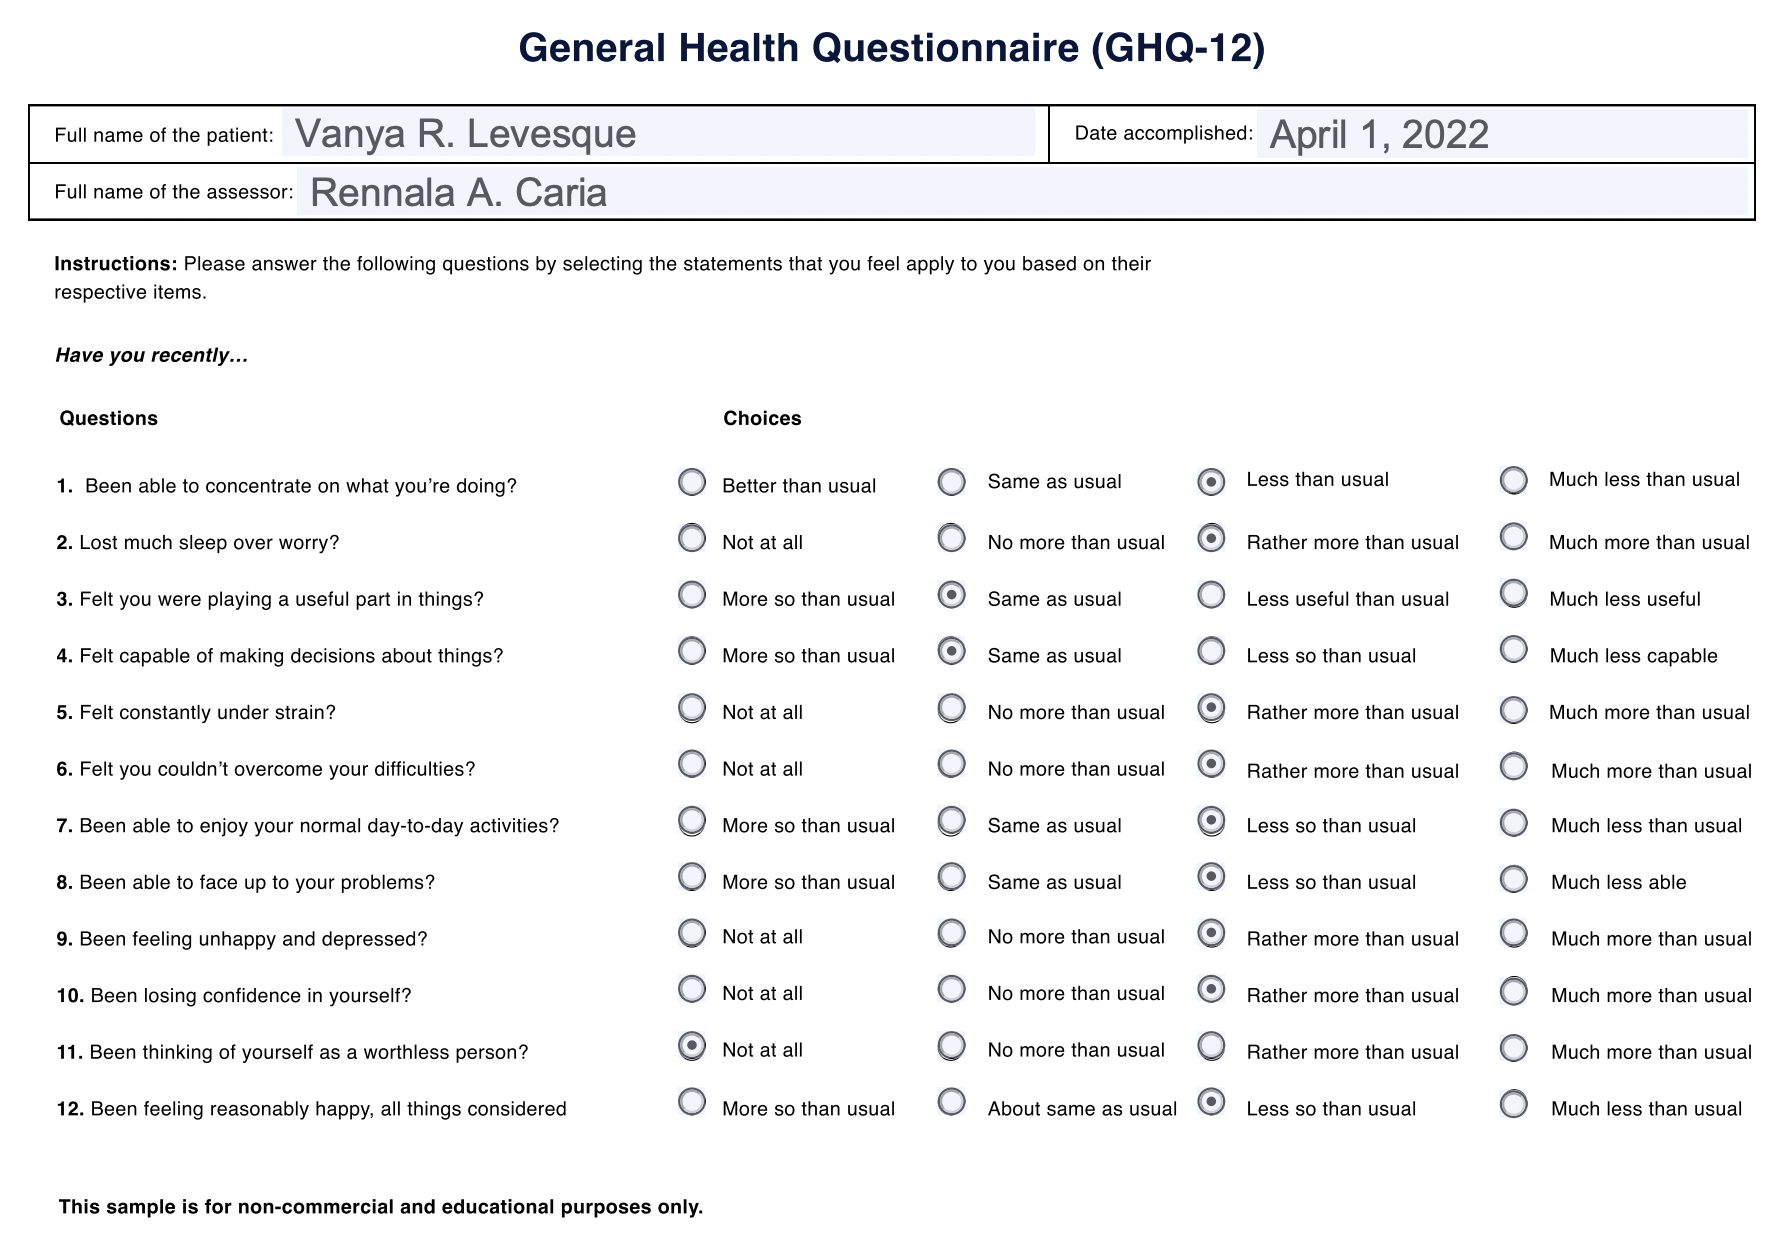Pick "About same as usual" for question 12
Screen dimensions: 1776x1238
tap(951, 1104)
